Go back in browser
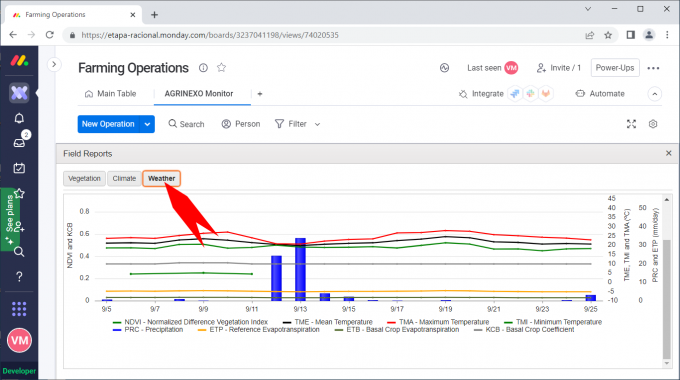The height and width of the screenshot is (380, 680). (x=13, y=35)
